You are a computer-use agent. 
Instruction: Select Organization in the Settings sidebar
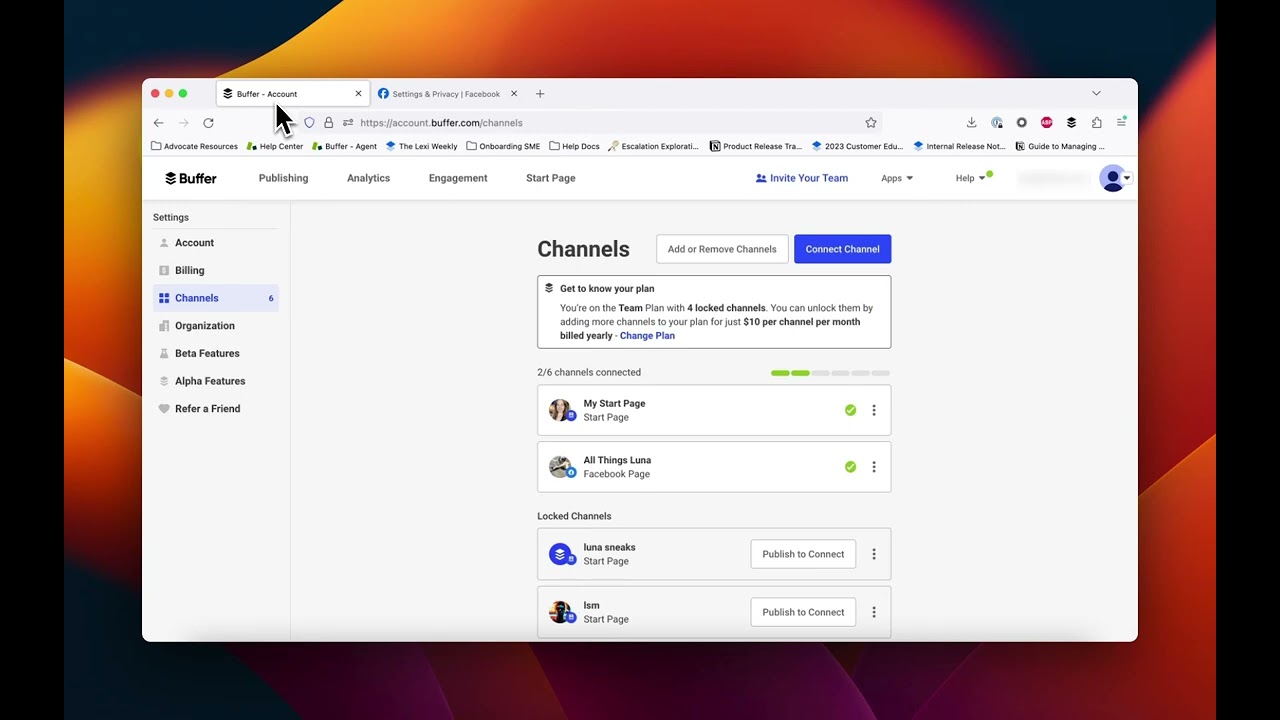click(216, 326)
